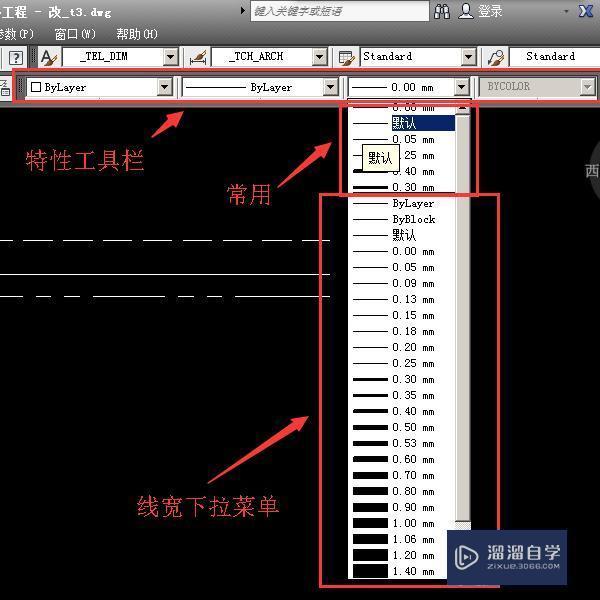Select 0.90 mm lineweight

tap(404, 507)
